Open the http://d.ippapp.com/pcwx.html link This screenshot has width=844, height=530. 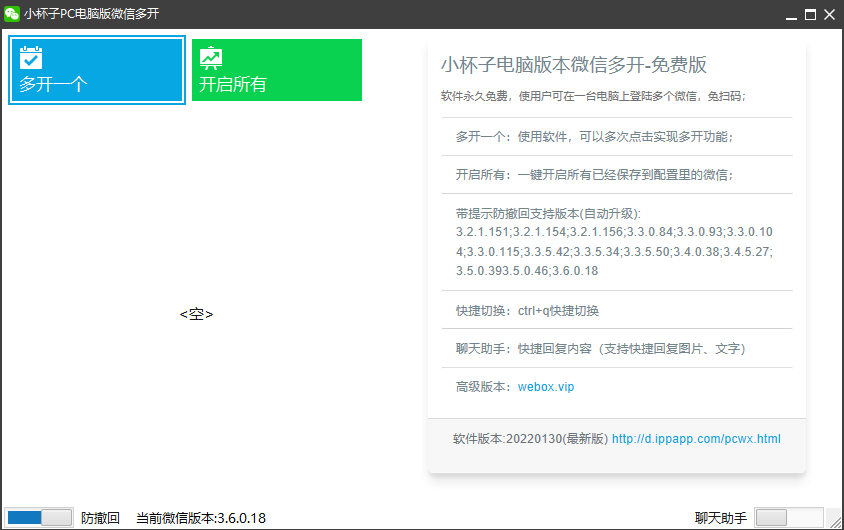click(x=696, y=439)
